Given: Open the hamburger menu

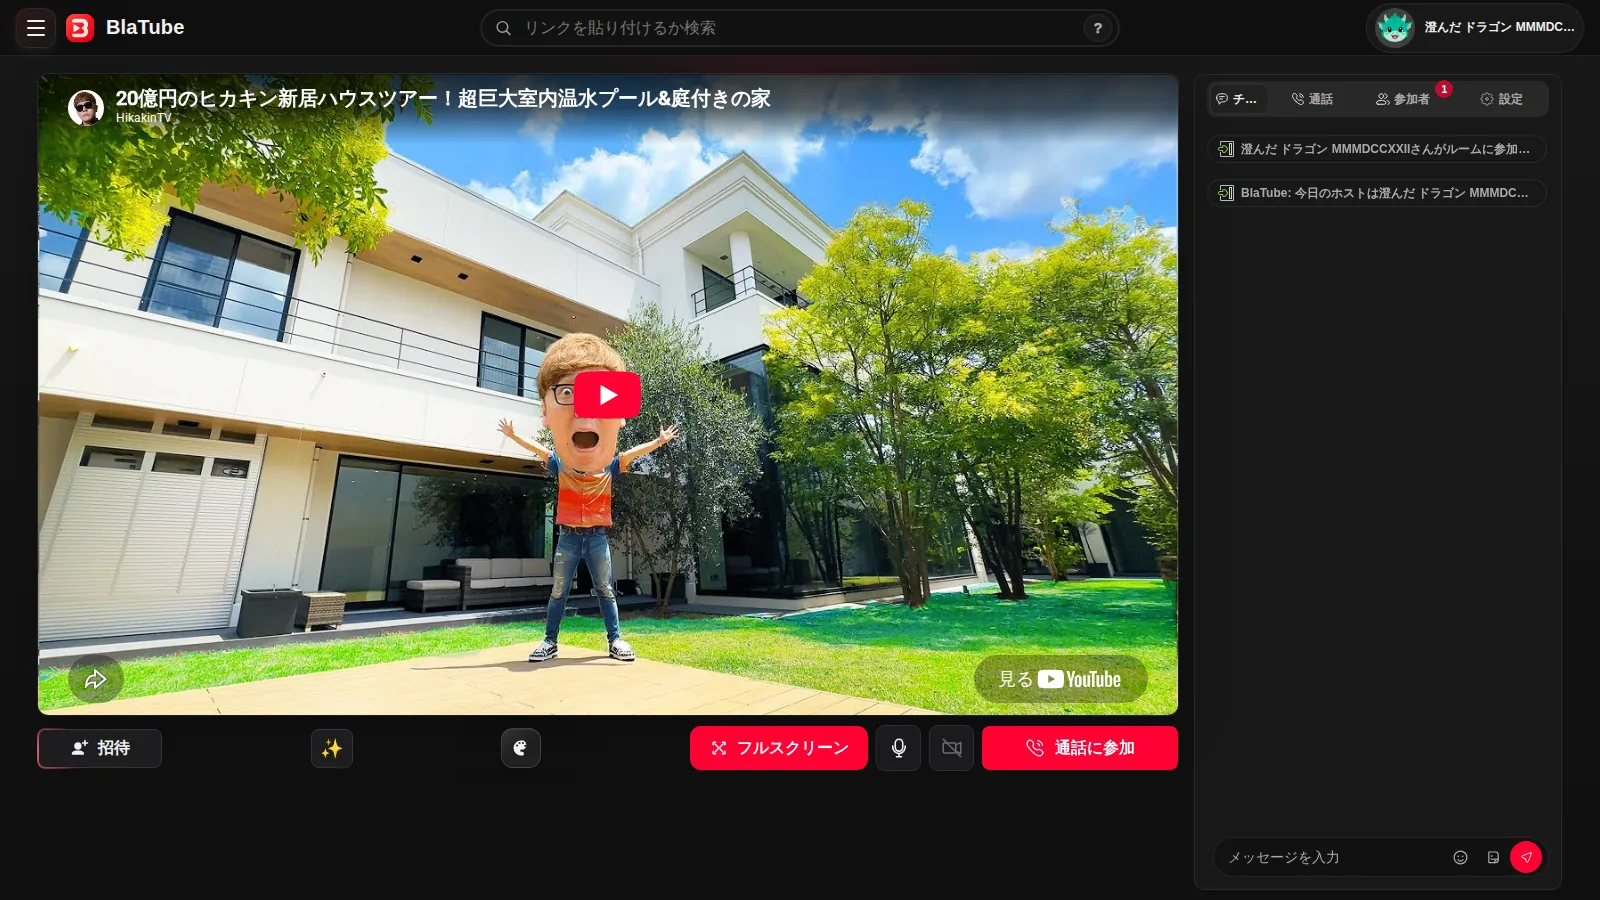Looking at the screenshot, I should pos(36,28).
